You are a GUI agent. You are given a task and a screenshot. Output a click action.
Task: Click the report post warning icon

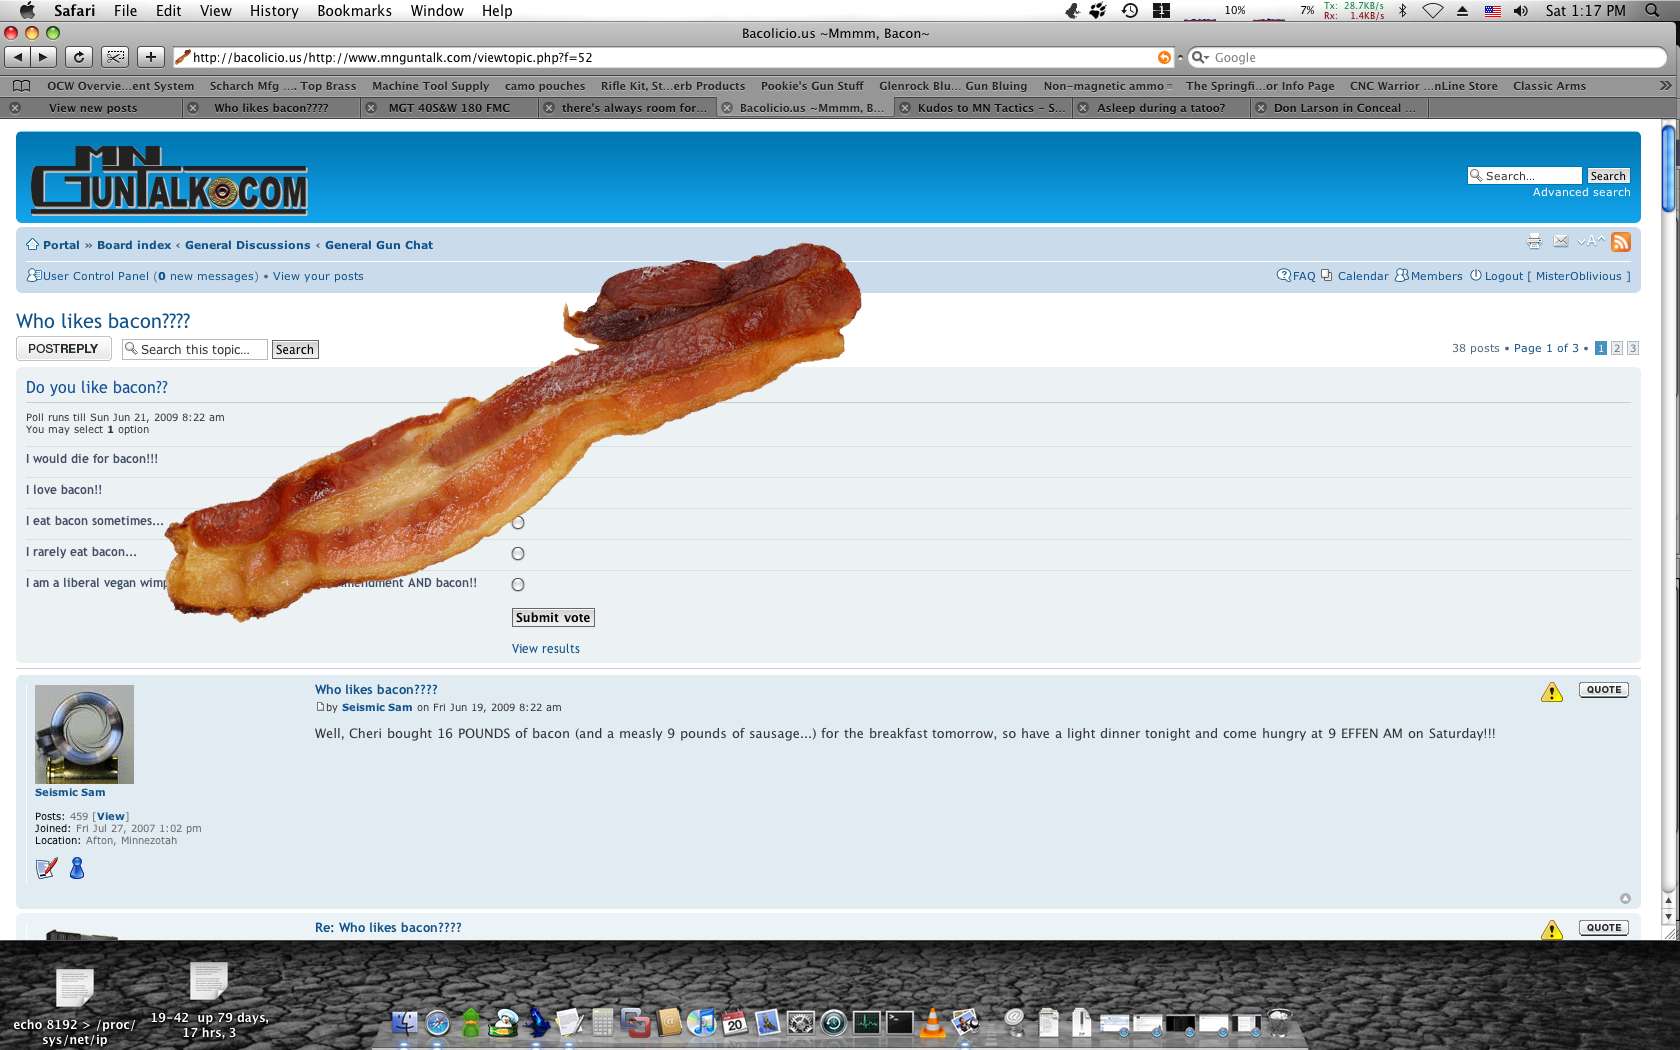click(1552, 692)
